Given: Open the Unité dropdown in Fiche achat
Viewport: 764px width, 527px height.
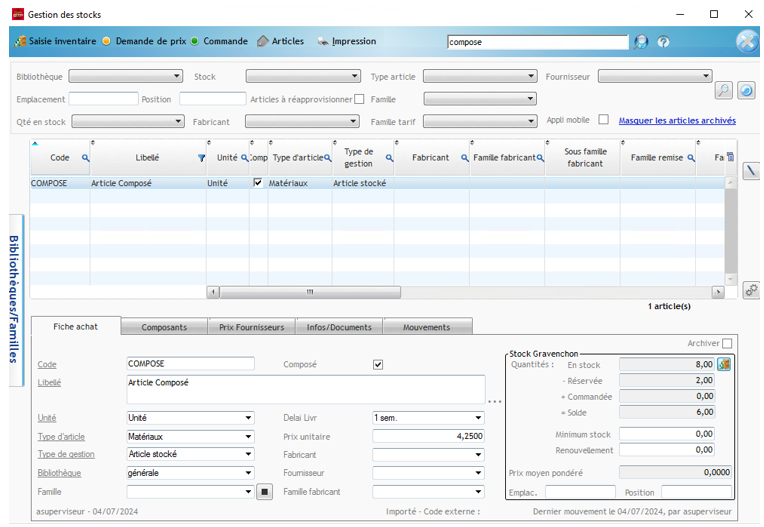Looking at the screenshot, I should pyautogui.click(x=190, y=418).
